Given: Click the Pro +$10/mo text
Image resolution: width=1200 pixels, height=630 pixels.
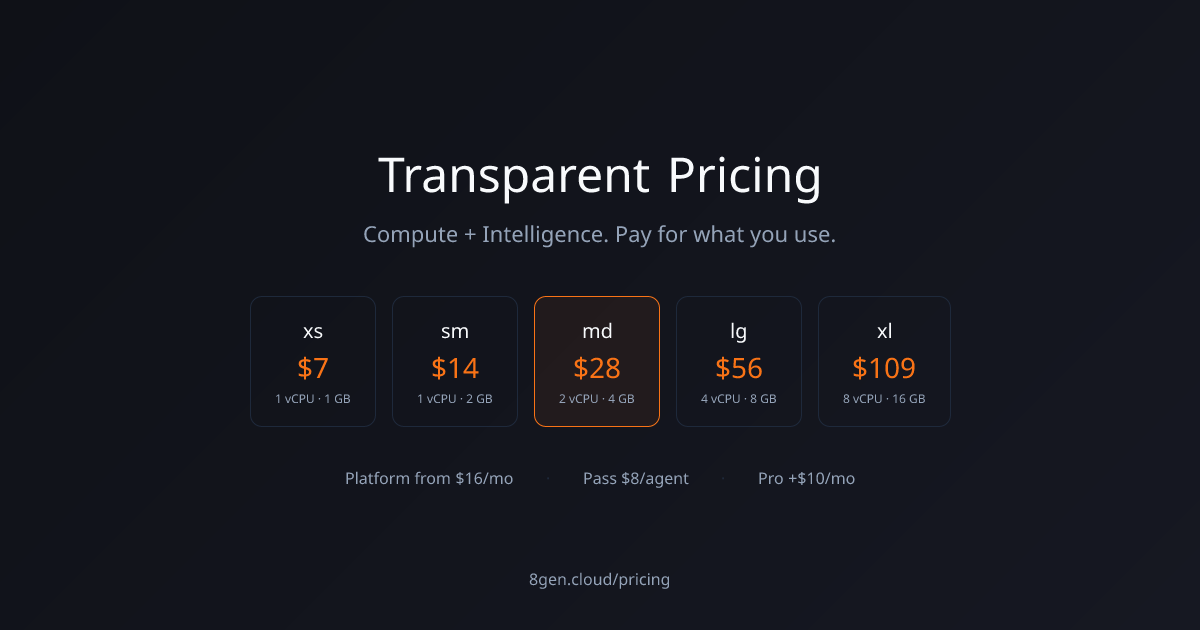Looking at the screenshot, I should [806, 478].
